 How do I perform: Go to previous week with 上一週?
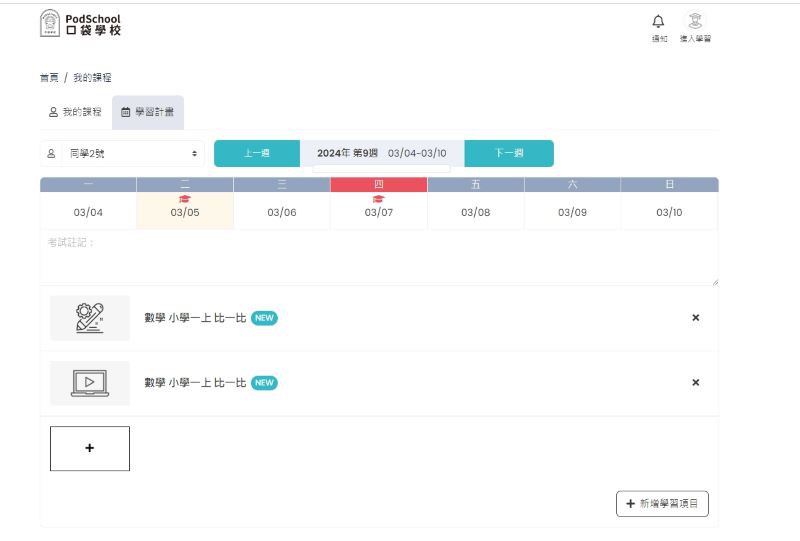tap(257, 153)
